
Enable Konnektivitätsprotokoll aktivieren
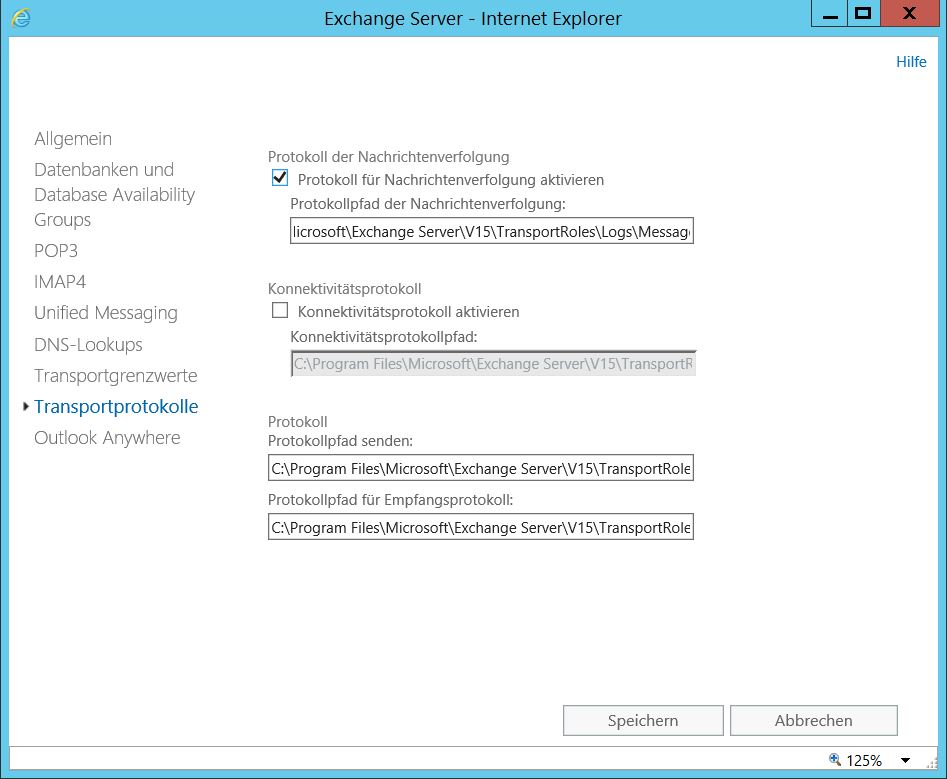tap(278, 311)
